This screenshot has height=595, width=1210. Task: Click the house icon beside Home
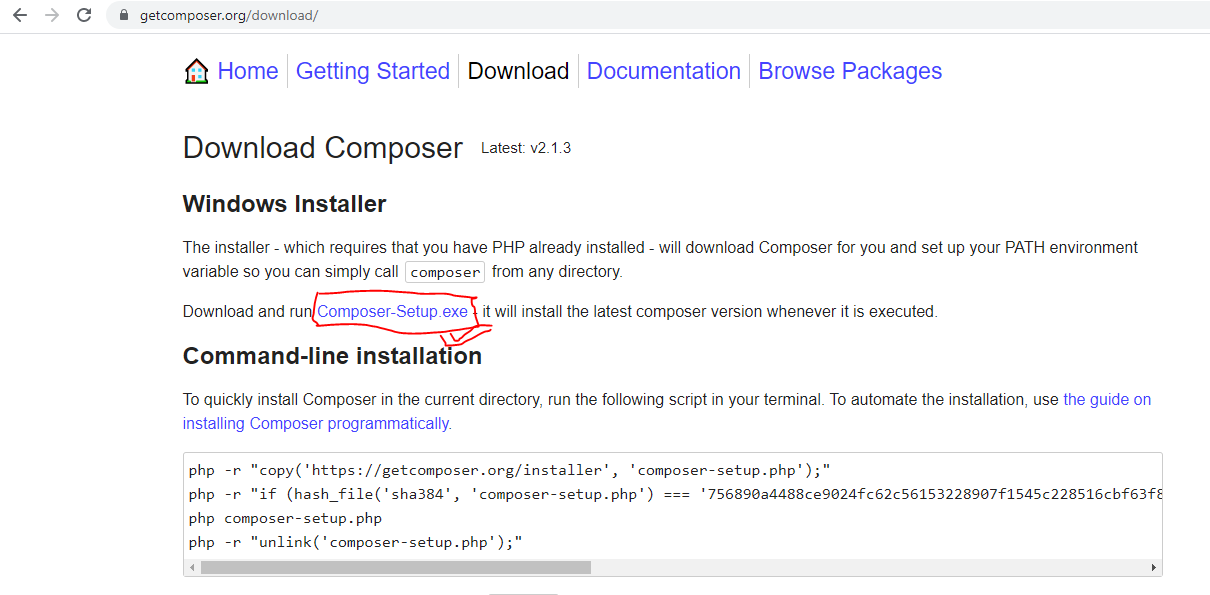197,71
